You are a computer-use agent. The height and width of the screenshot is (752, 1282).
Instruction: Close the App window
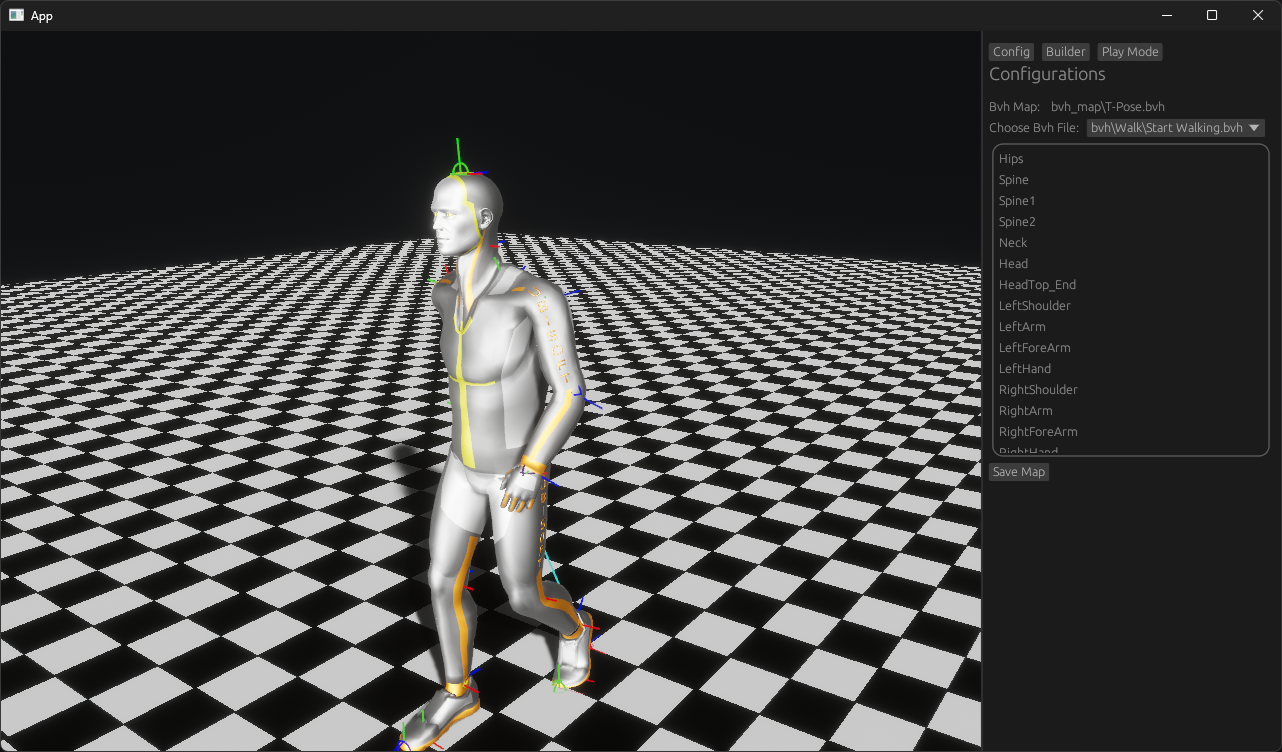coord(1258,15)
